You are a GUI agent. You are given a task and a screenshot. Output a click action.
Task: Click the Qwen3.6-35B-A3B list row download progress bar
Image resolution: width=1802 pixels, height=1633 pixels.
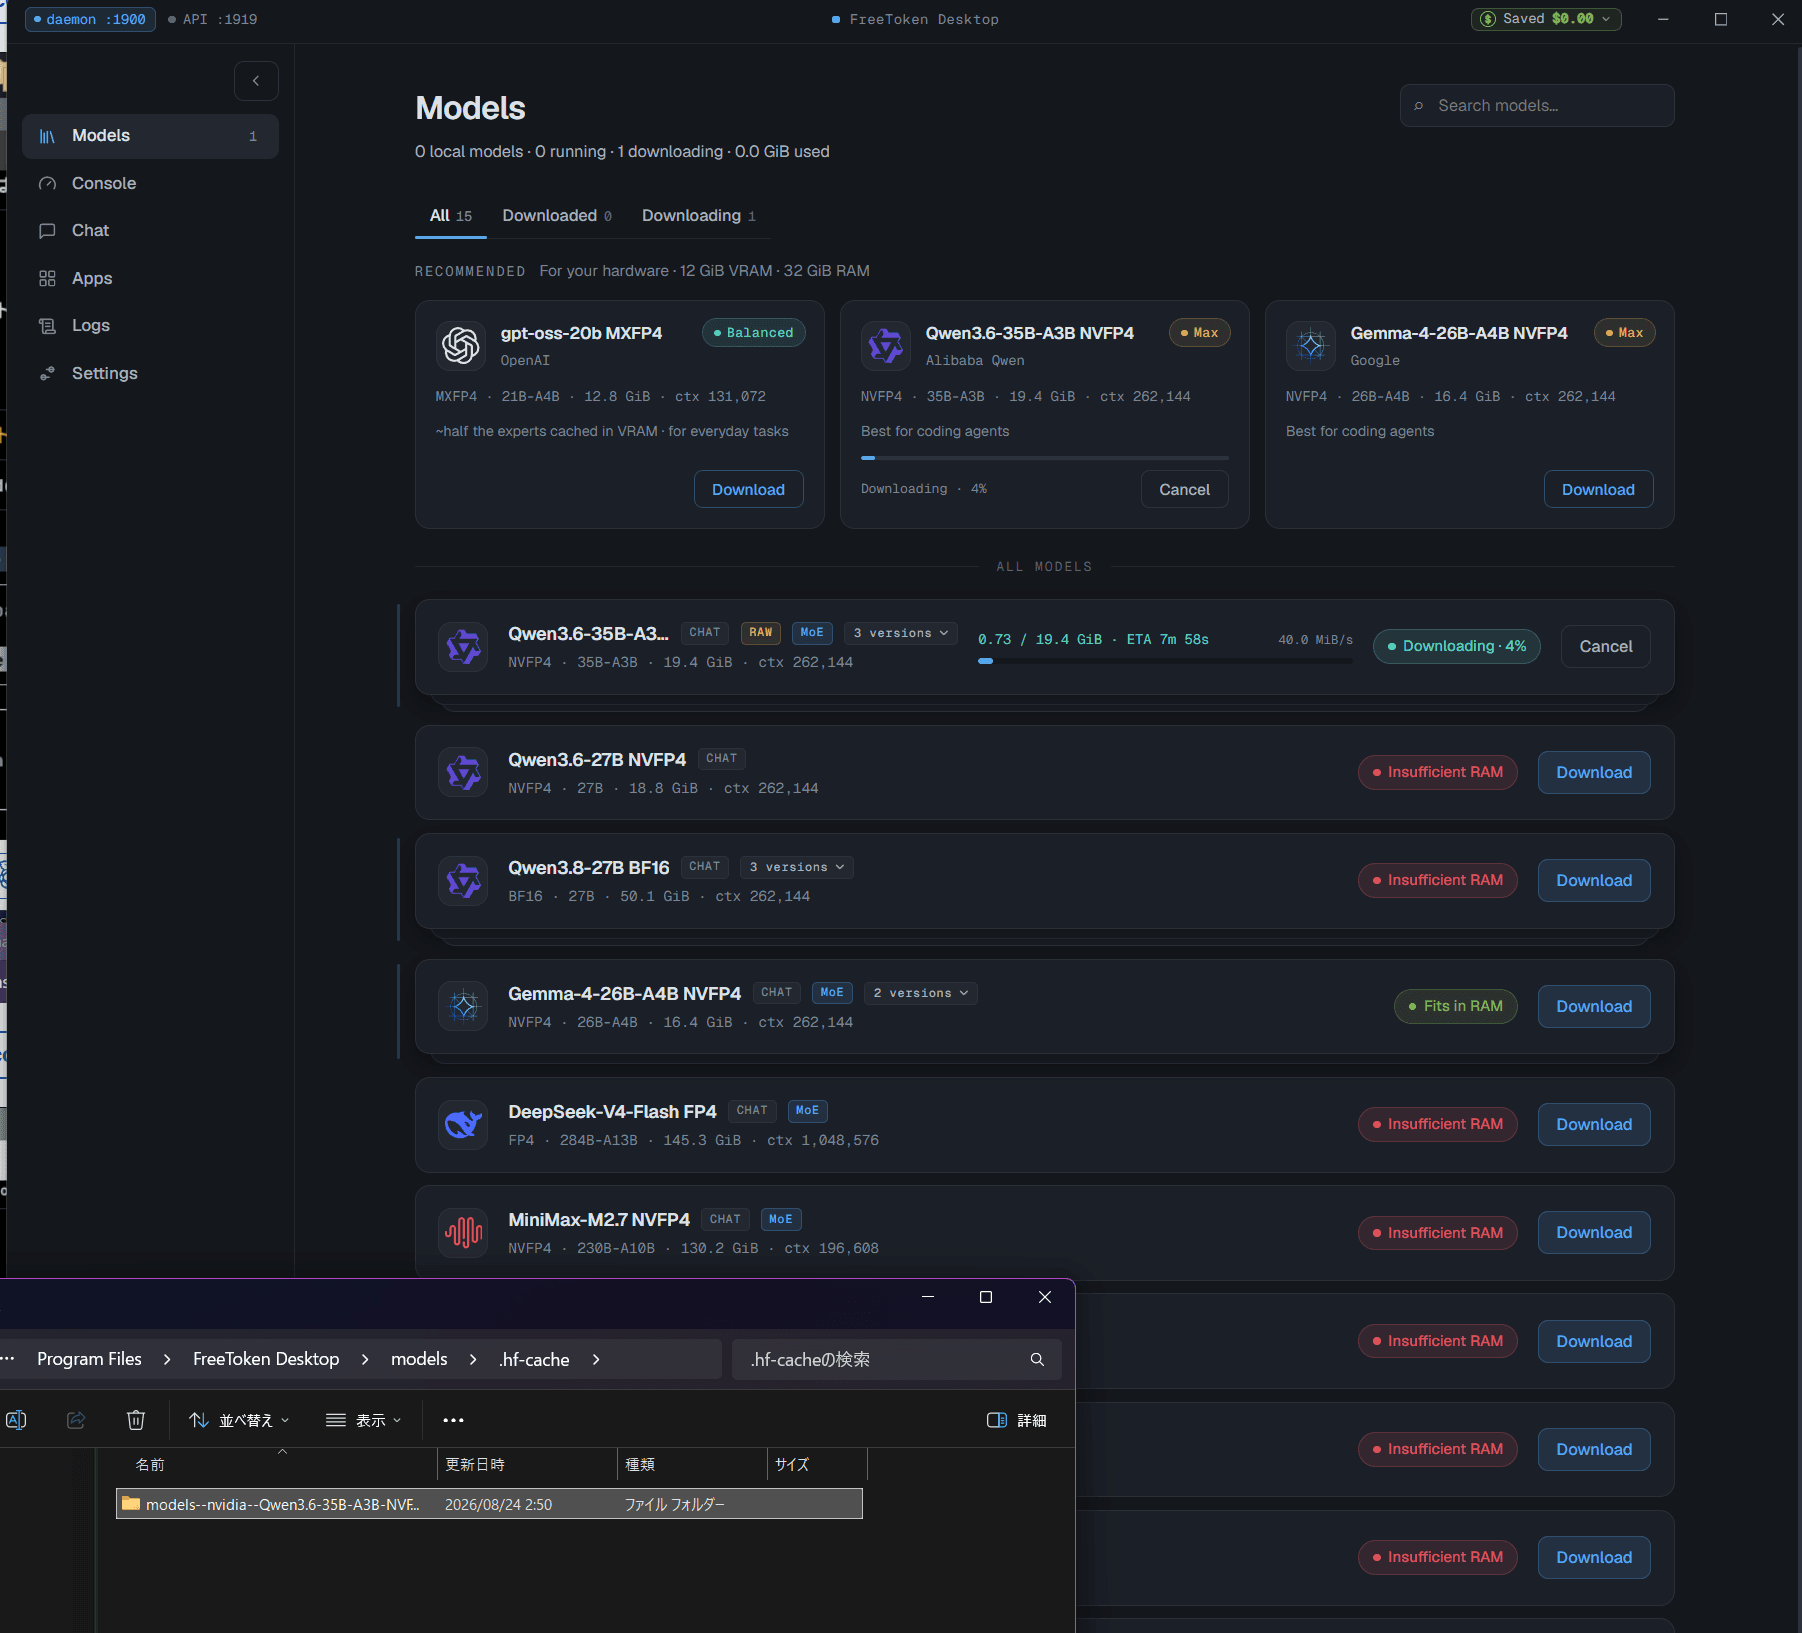(x=1165, y=661)
